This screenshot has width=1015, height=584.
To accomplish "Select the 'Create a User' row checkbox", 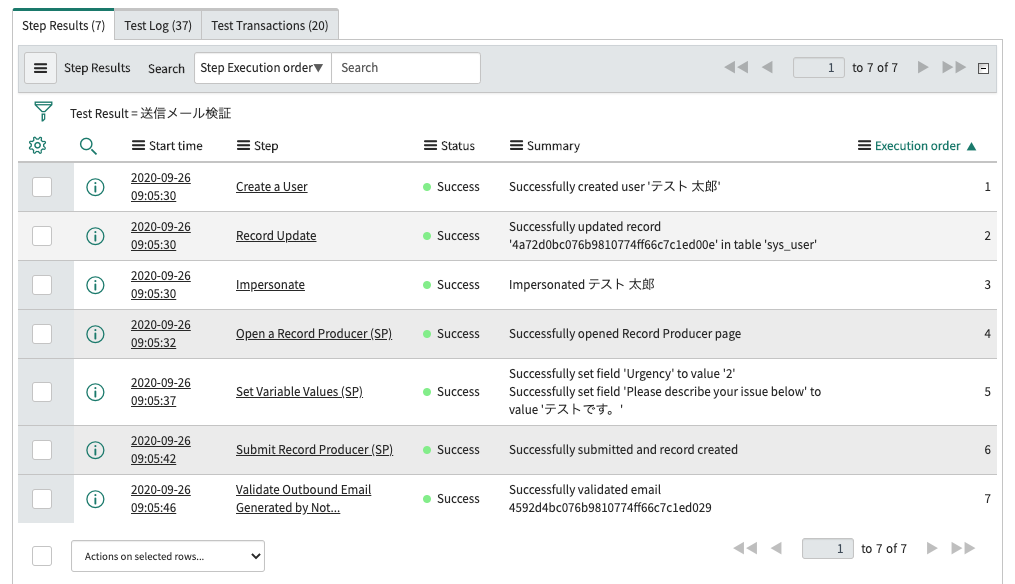I will [42, 187].
